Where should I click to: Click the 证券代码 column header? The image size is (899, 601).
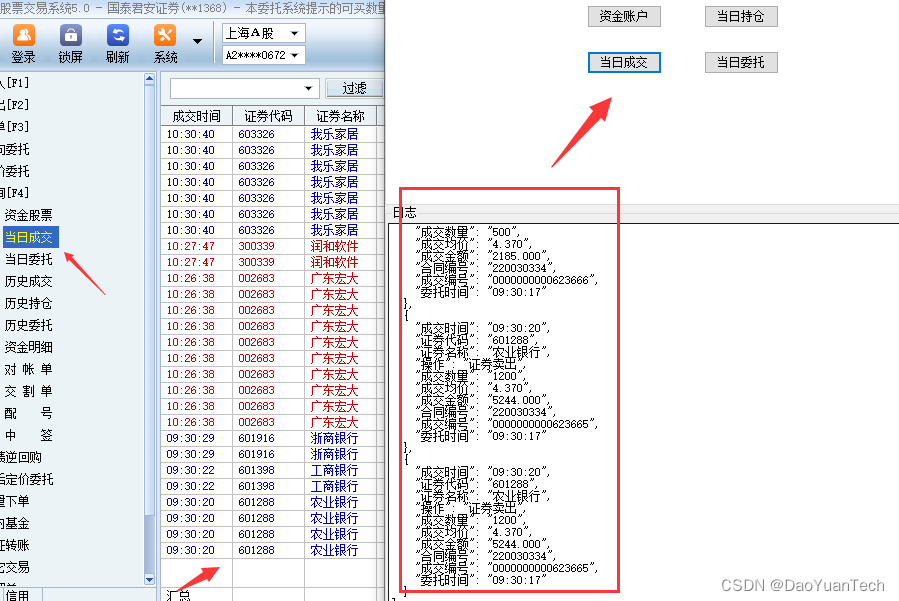pos(268,116)
